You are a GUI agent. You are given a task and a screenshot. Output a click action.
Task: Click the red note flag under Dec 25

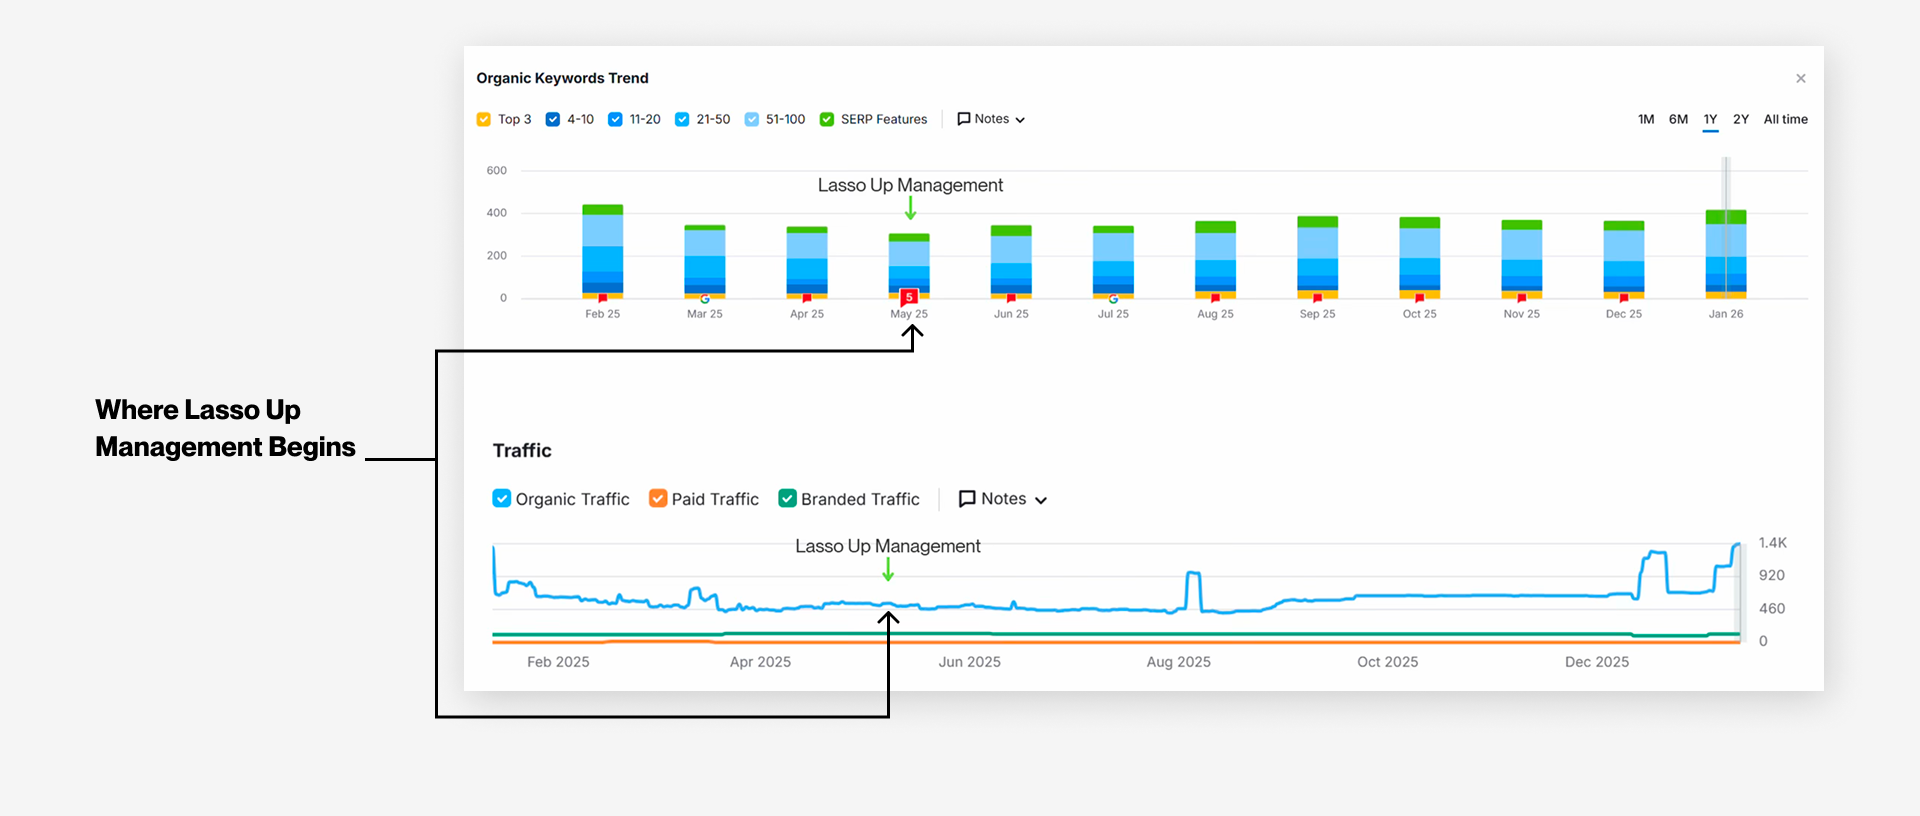coord(1623,299)
